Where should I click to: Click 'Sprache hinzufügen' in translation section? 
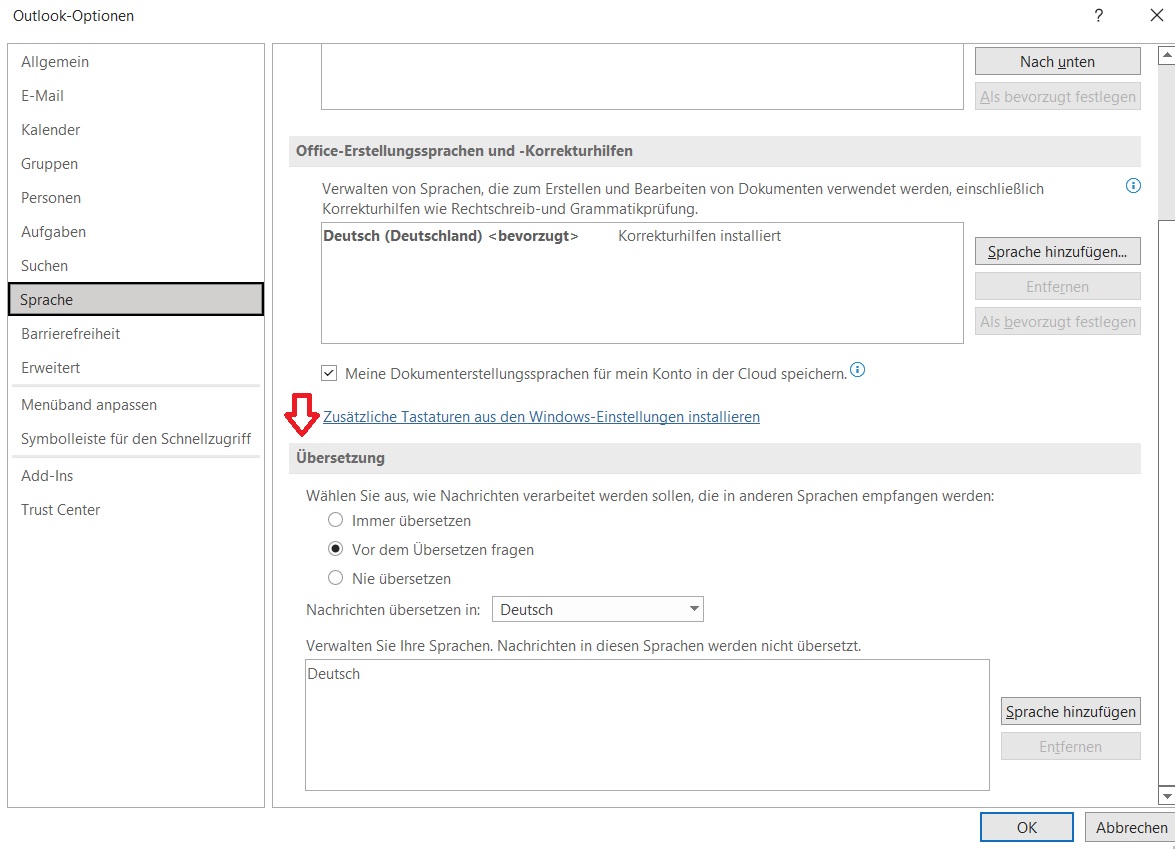[1070, 711]
